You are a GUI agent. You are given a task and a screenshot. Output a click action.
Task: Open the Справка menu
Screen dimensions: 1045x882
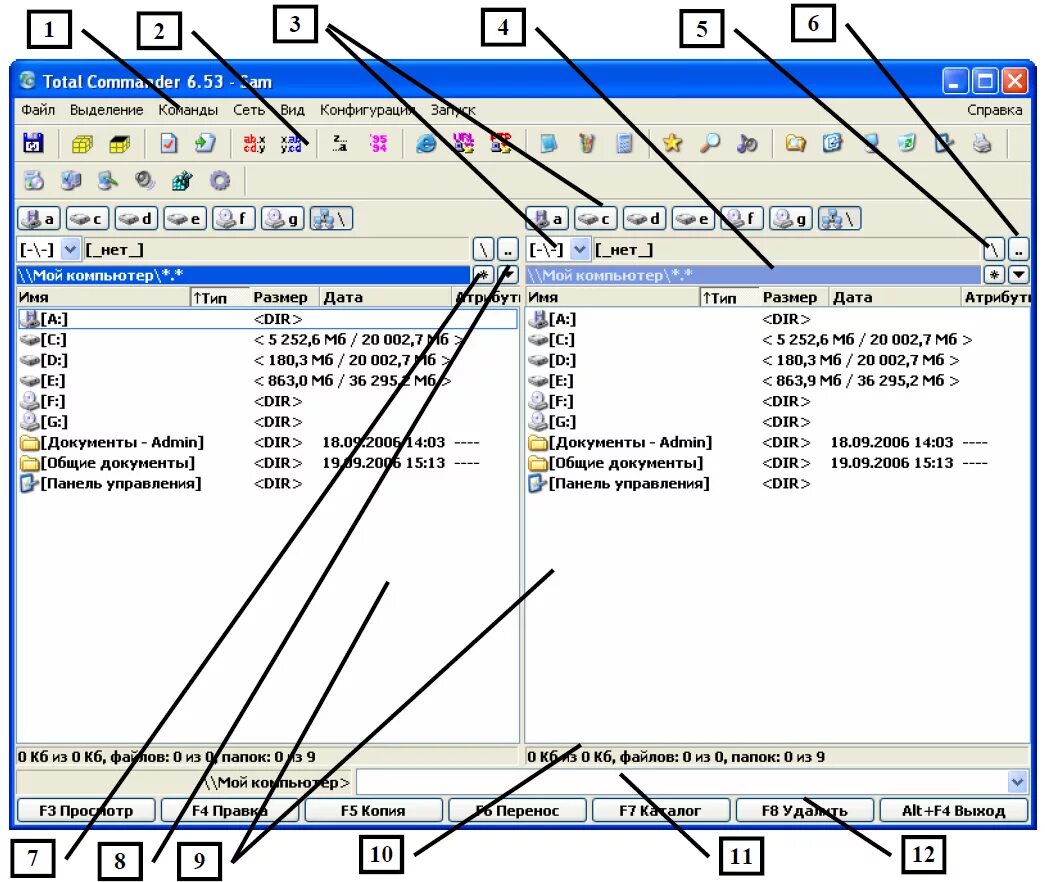(x=994, y=110)
